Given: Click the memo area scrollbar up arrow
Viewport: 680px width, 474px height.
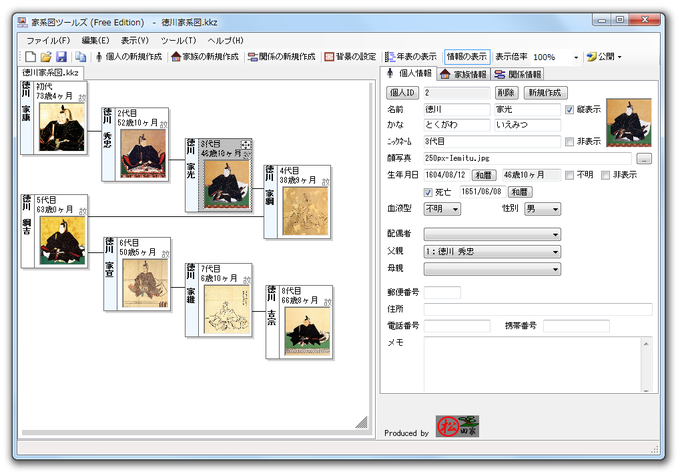Looking at the screenshot, I should coord(646,343).
